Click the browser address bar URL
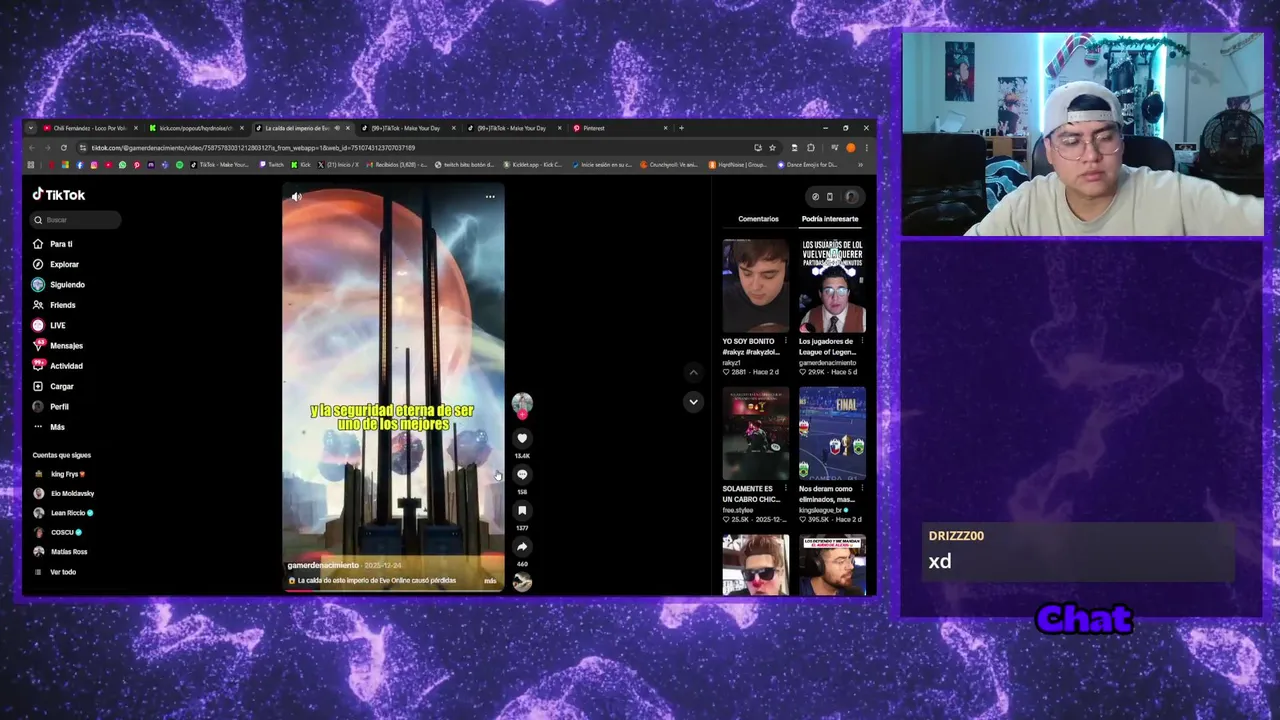Image resolution: width=1280 pixels, height=720 pixels. (253, 148)
